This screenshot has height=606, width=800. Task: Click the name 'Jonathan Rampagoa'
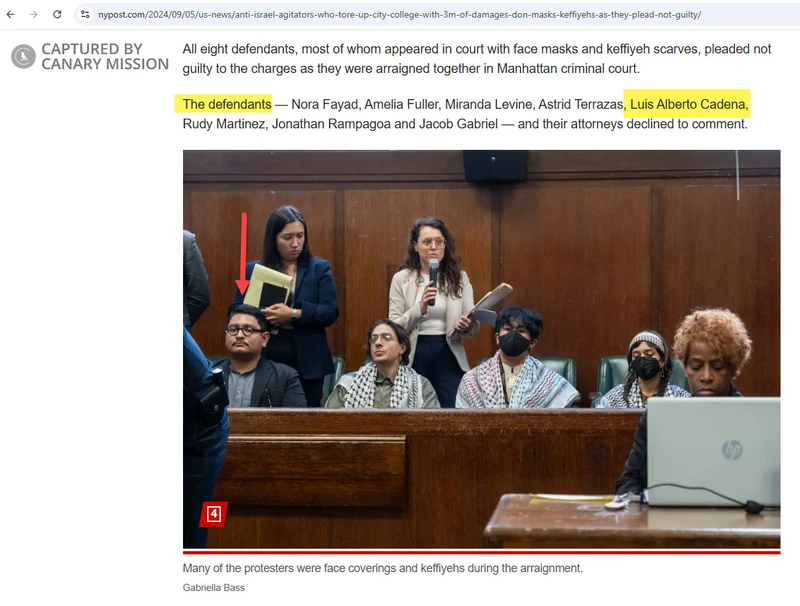click(x=331, y=124)
